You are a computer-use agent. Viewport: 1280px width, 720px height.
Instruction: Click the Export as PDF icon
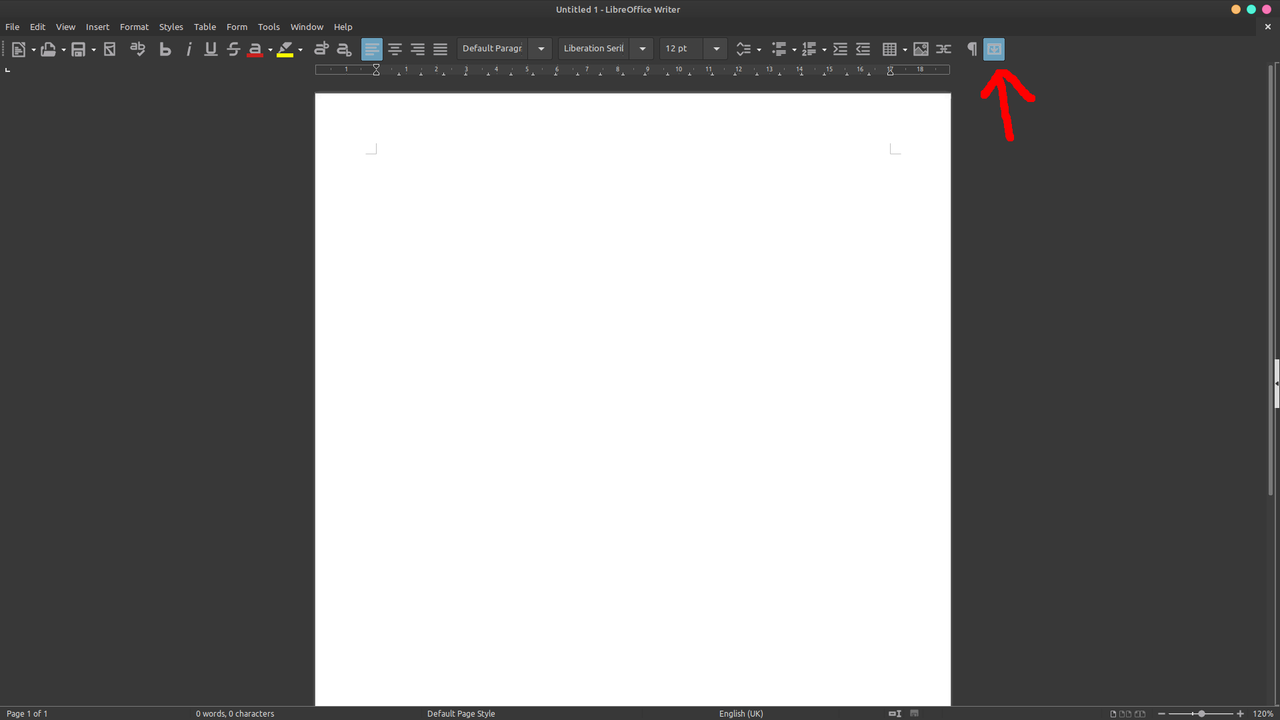[x=110, y=49]
